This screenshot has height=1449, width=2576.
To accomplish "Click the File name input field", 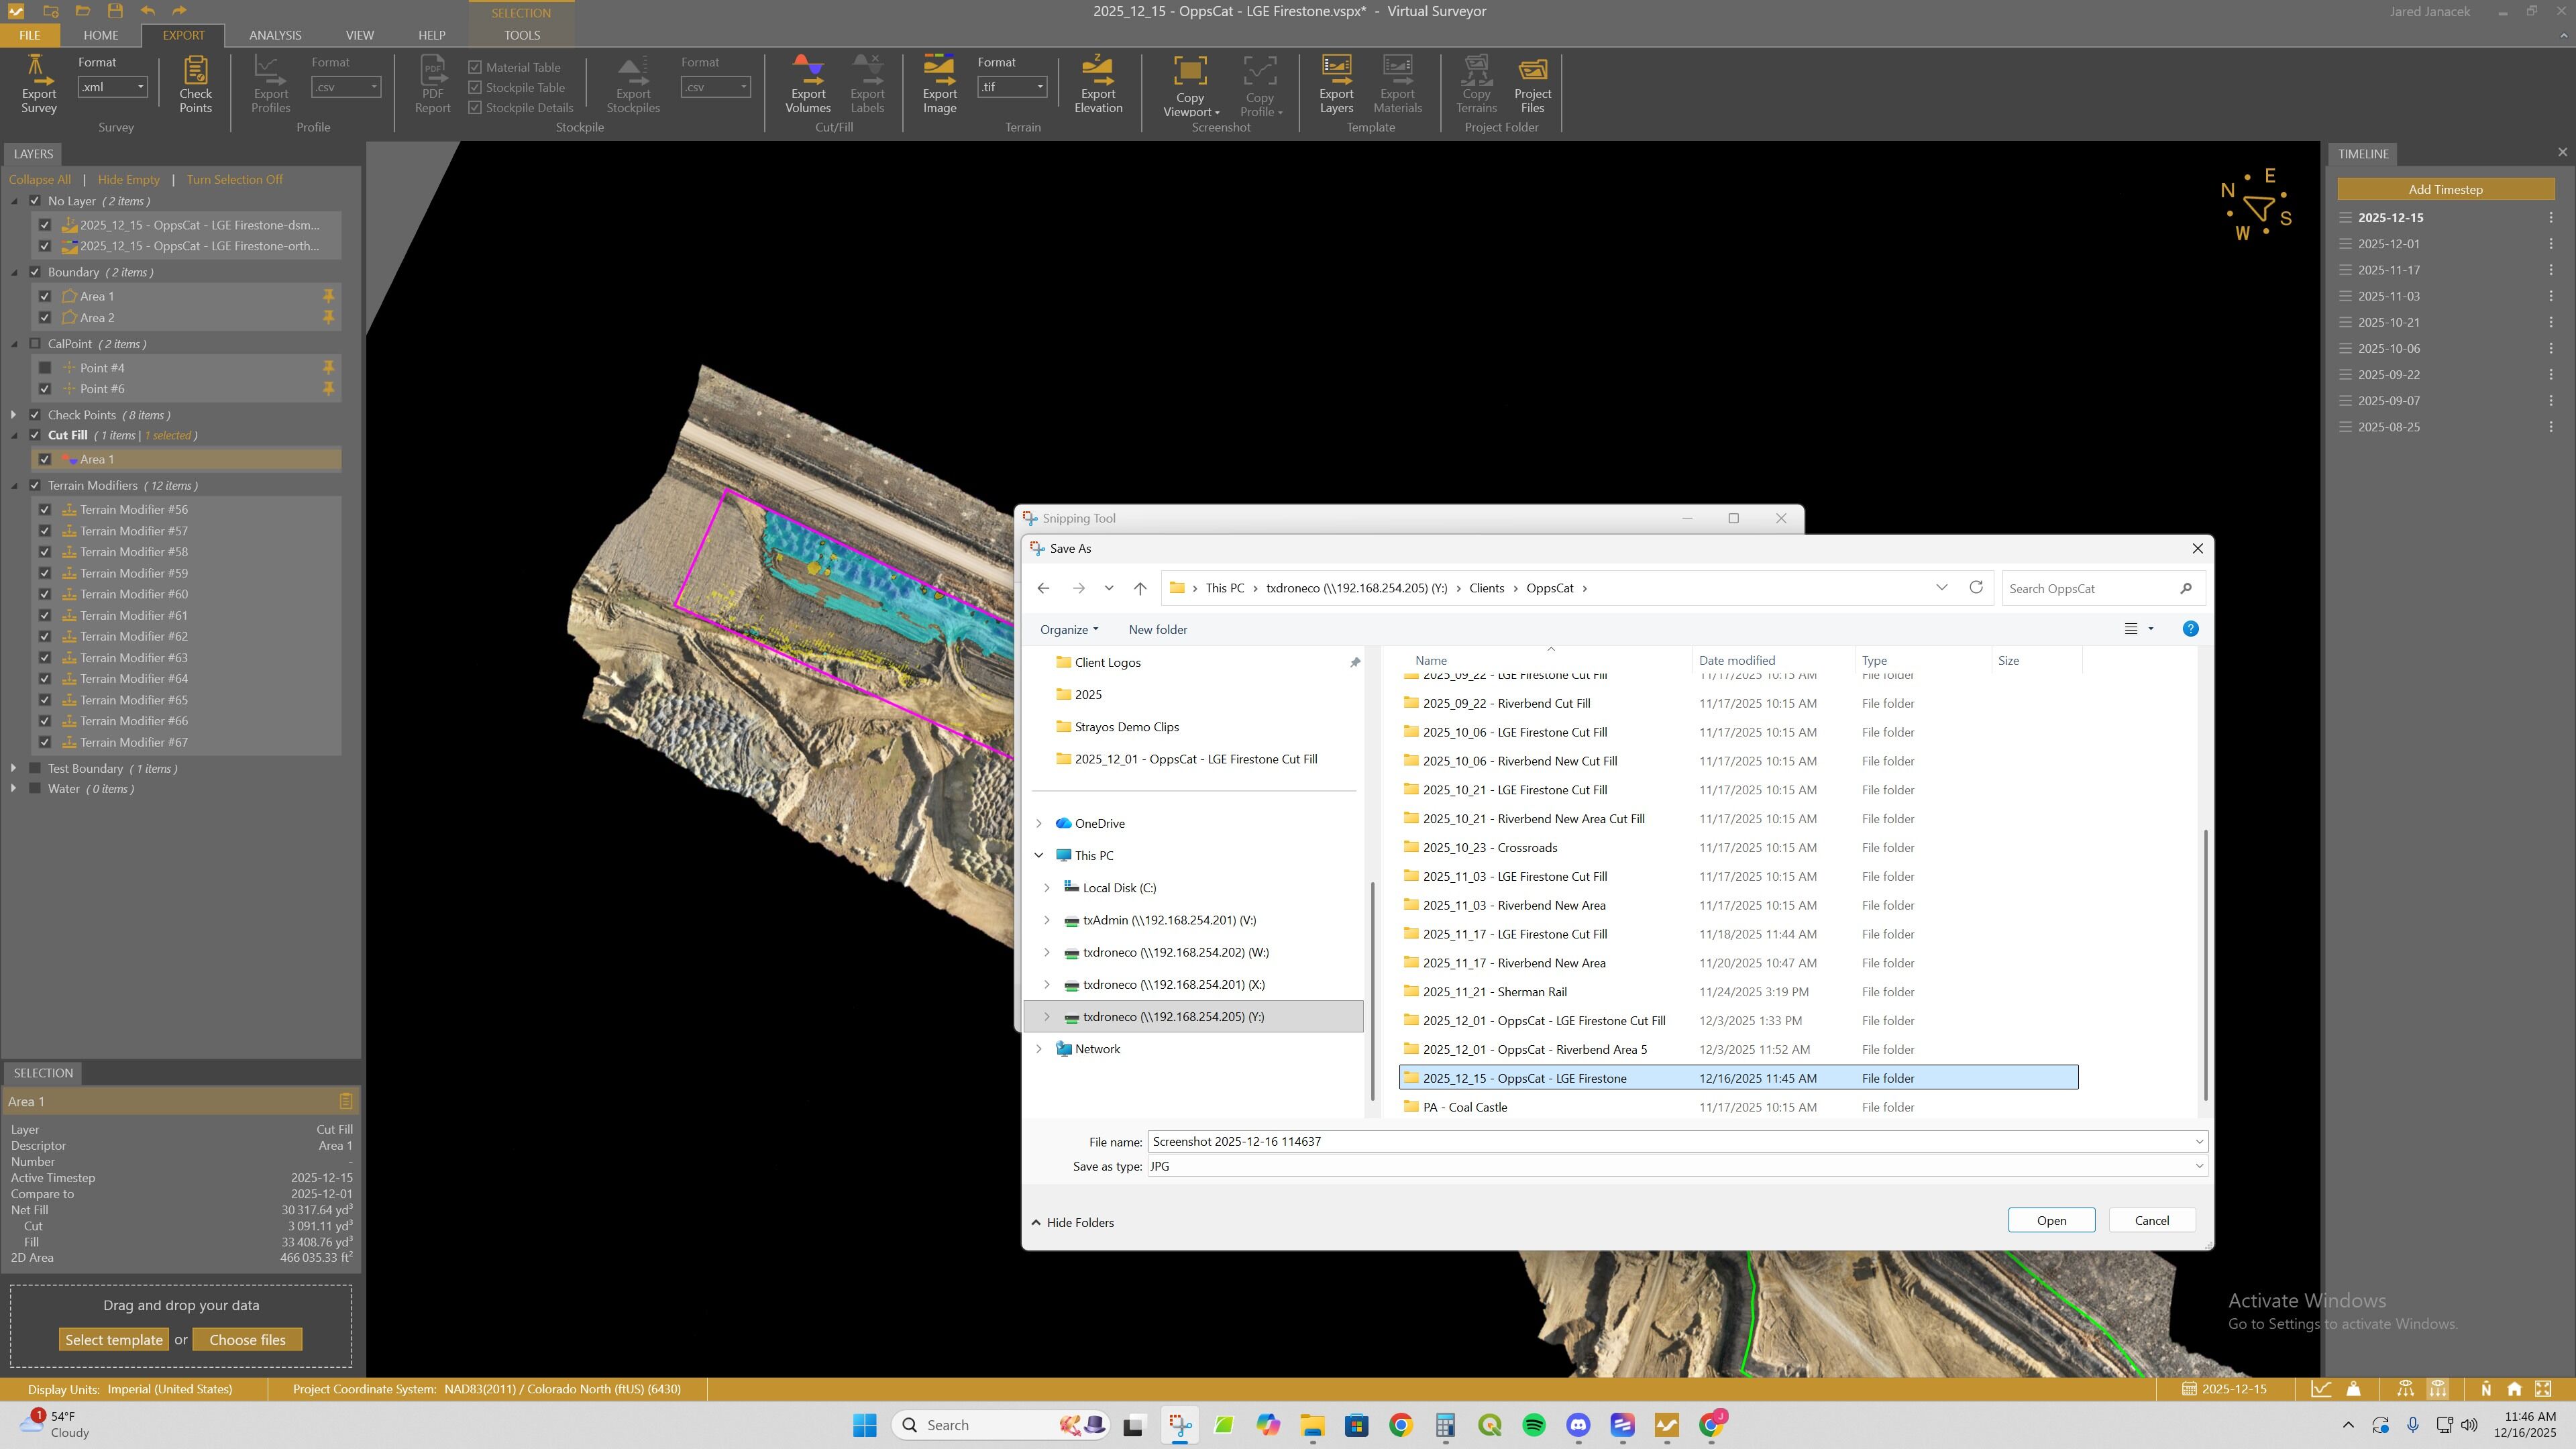I will click(x=1677, y=1141).
